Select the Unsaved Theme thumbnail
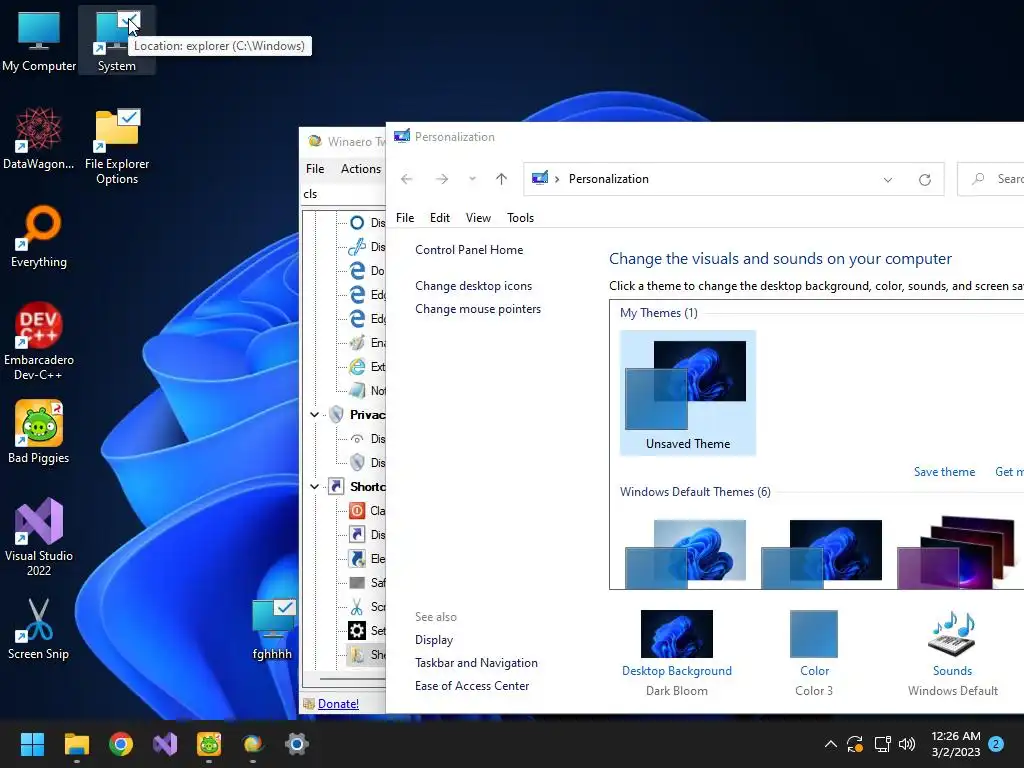The height and width of the screenshot is (768, 1024). 688,392
